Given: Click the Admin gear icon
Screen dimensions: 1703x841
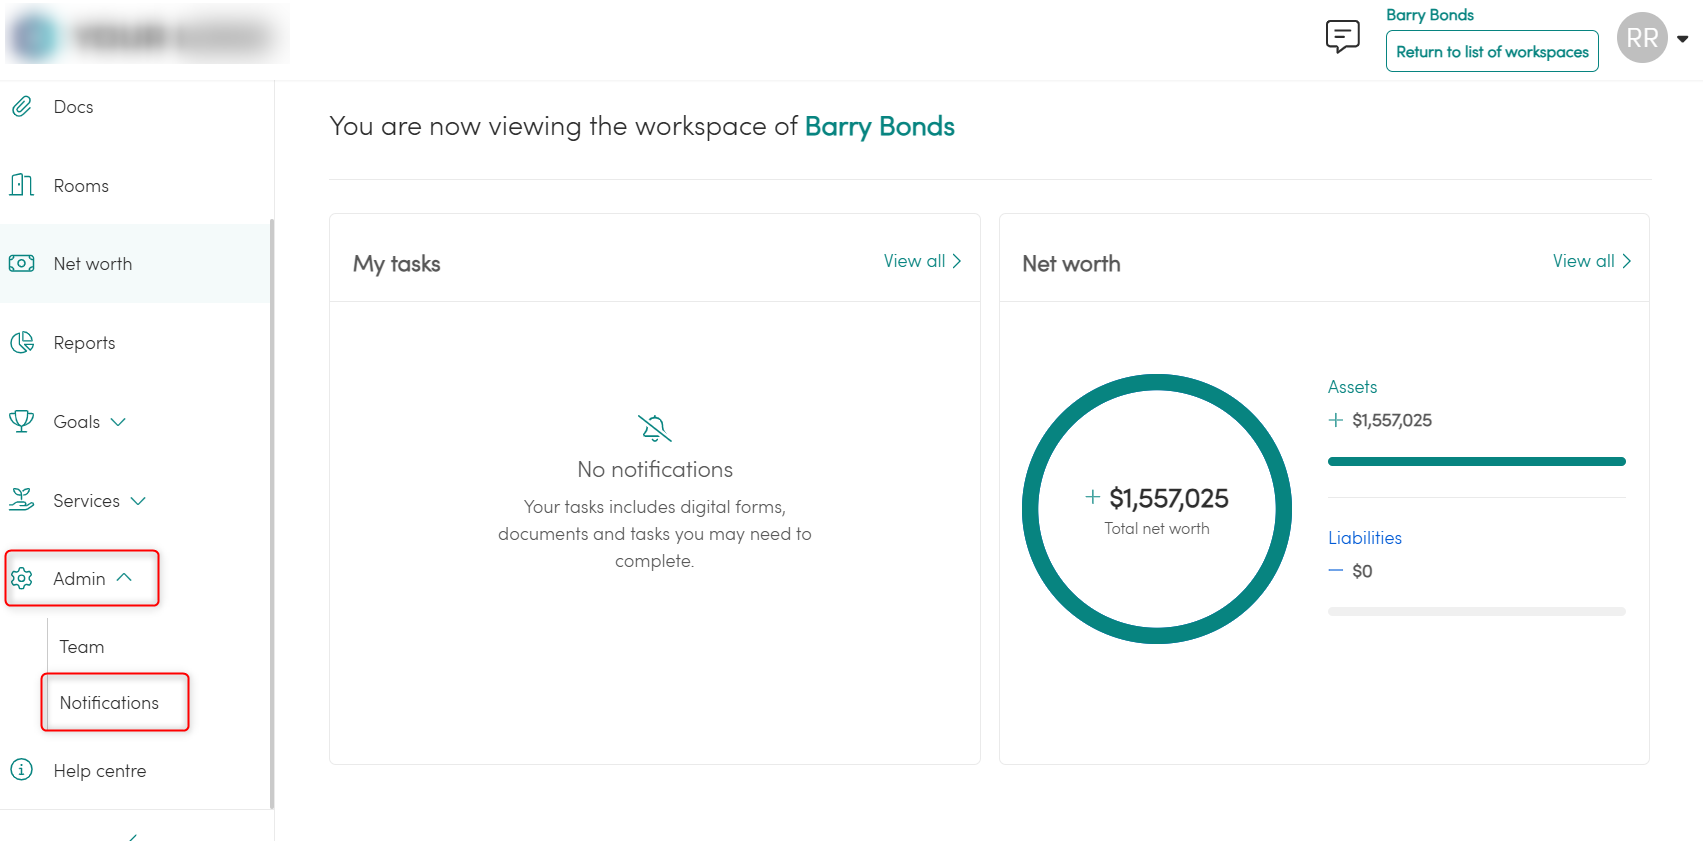Looking at the screenshot, I should (x=22, y=578).
